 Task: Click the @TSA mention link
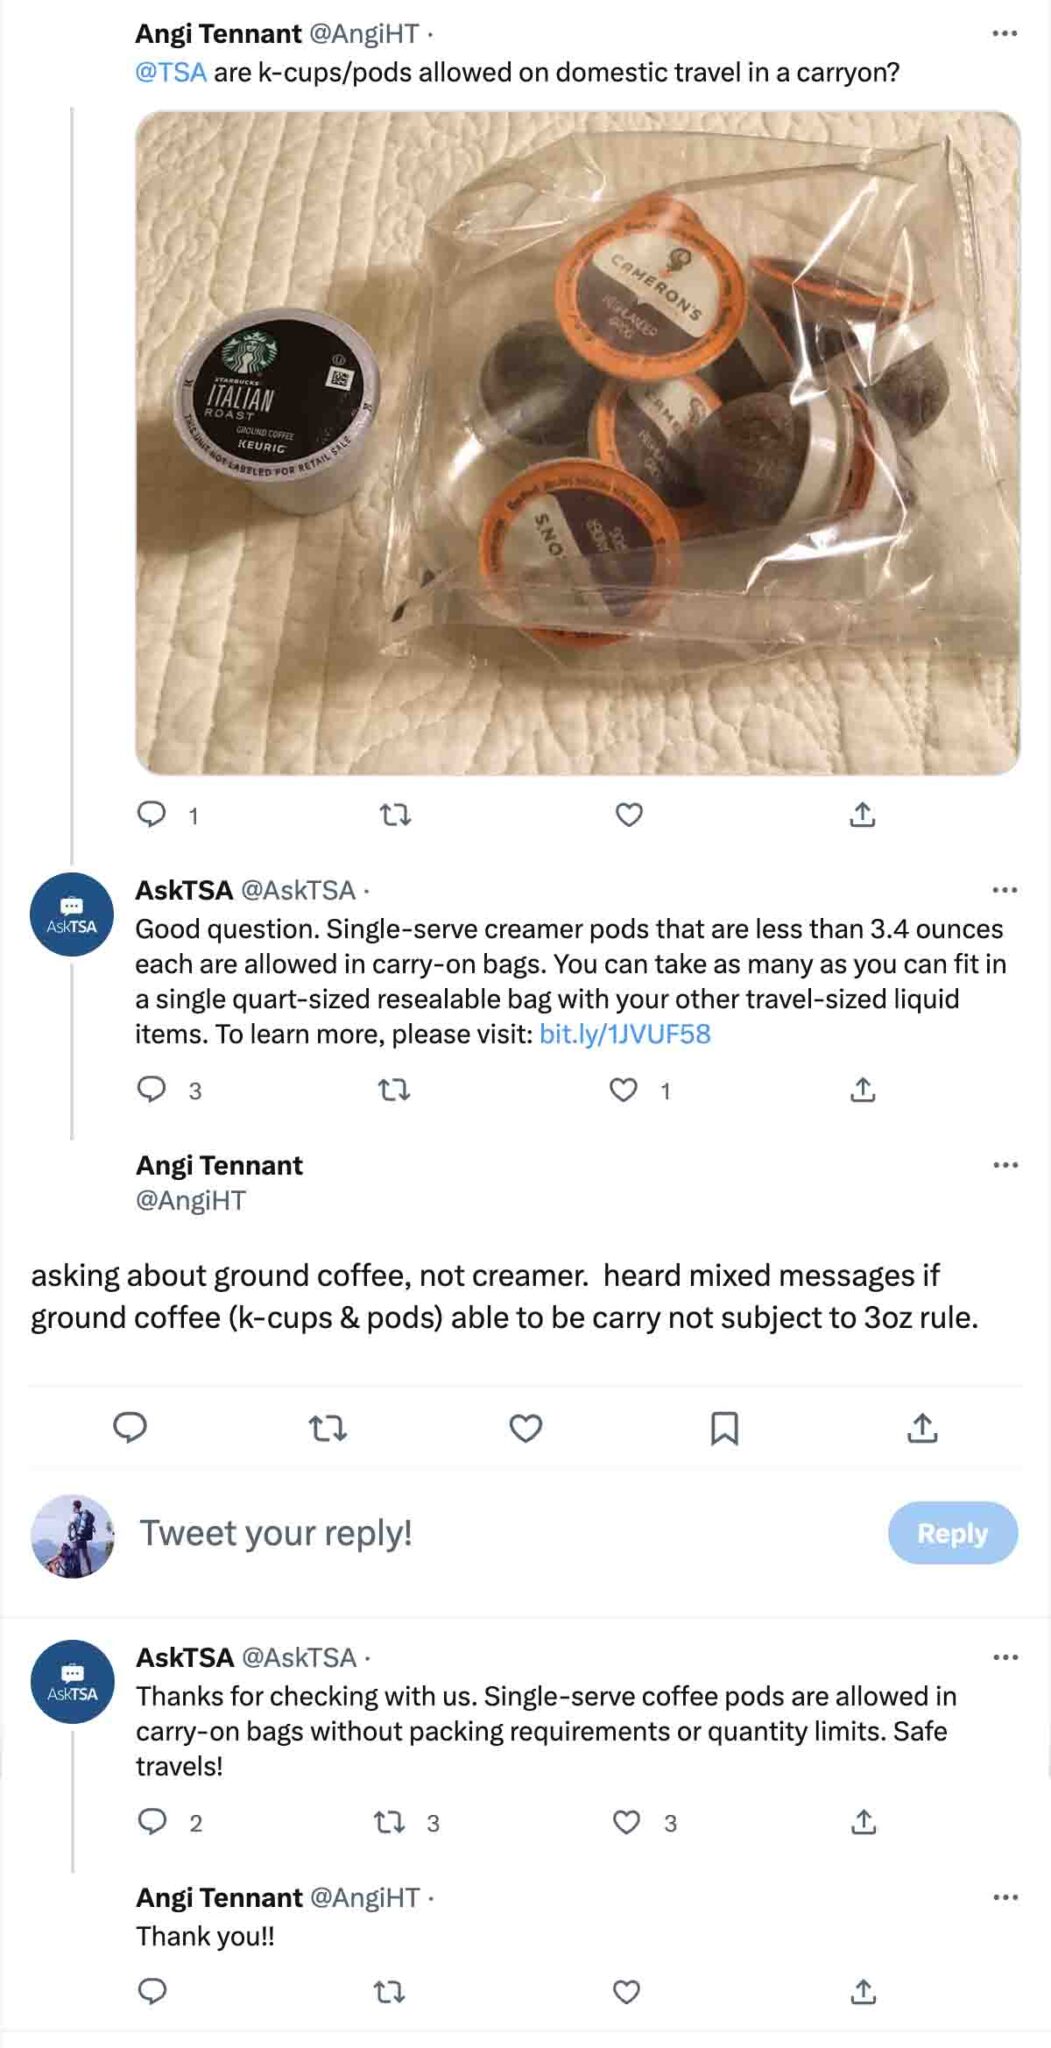tap(171, 72)
